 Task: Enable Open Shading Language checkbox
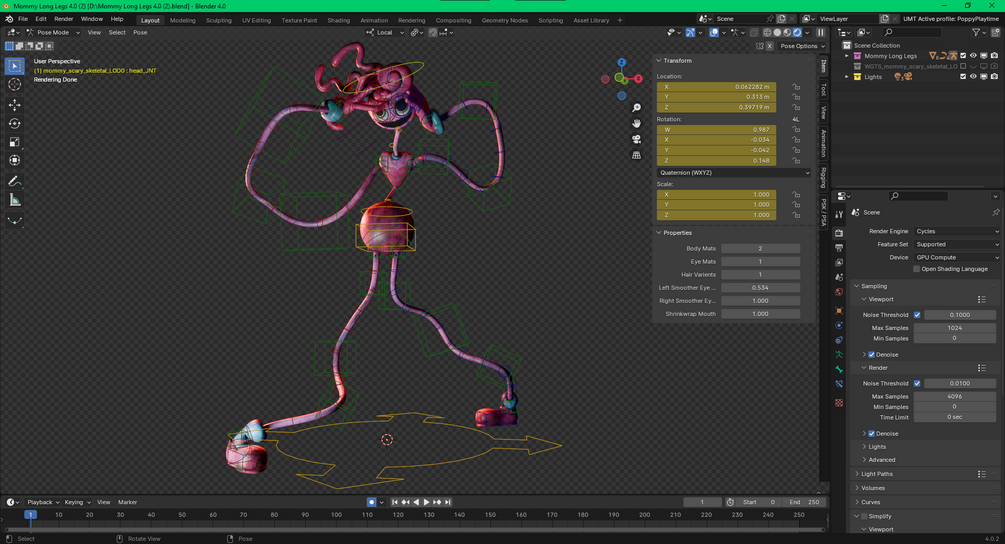point(917,269)
